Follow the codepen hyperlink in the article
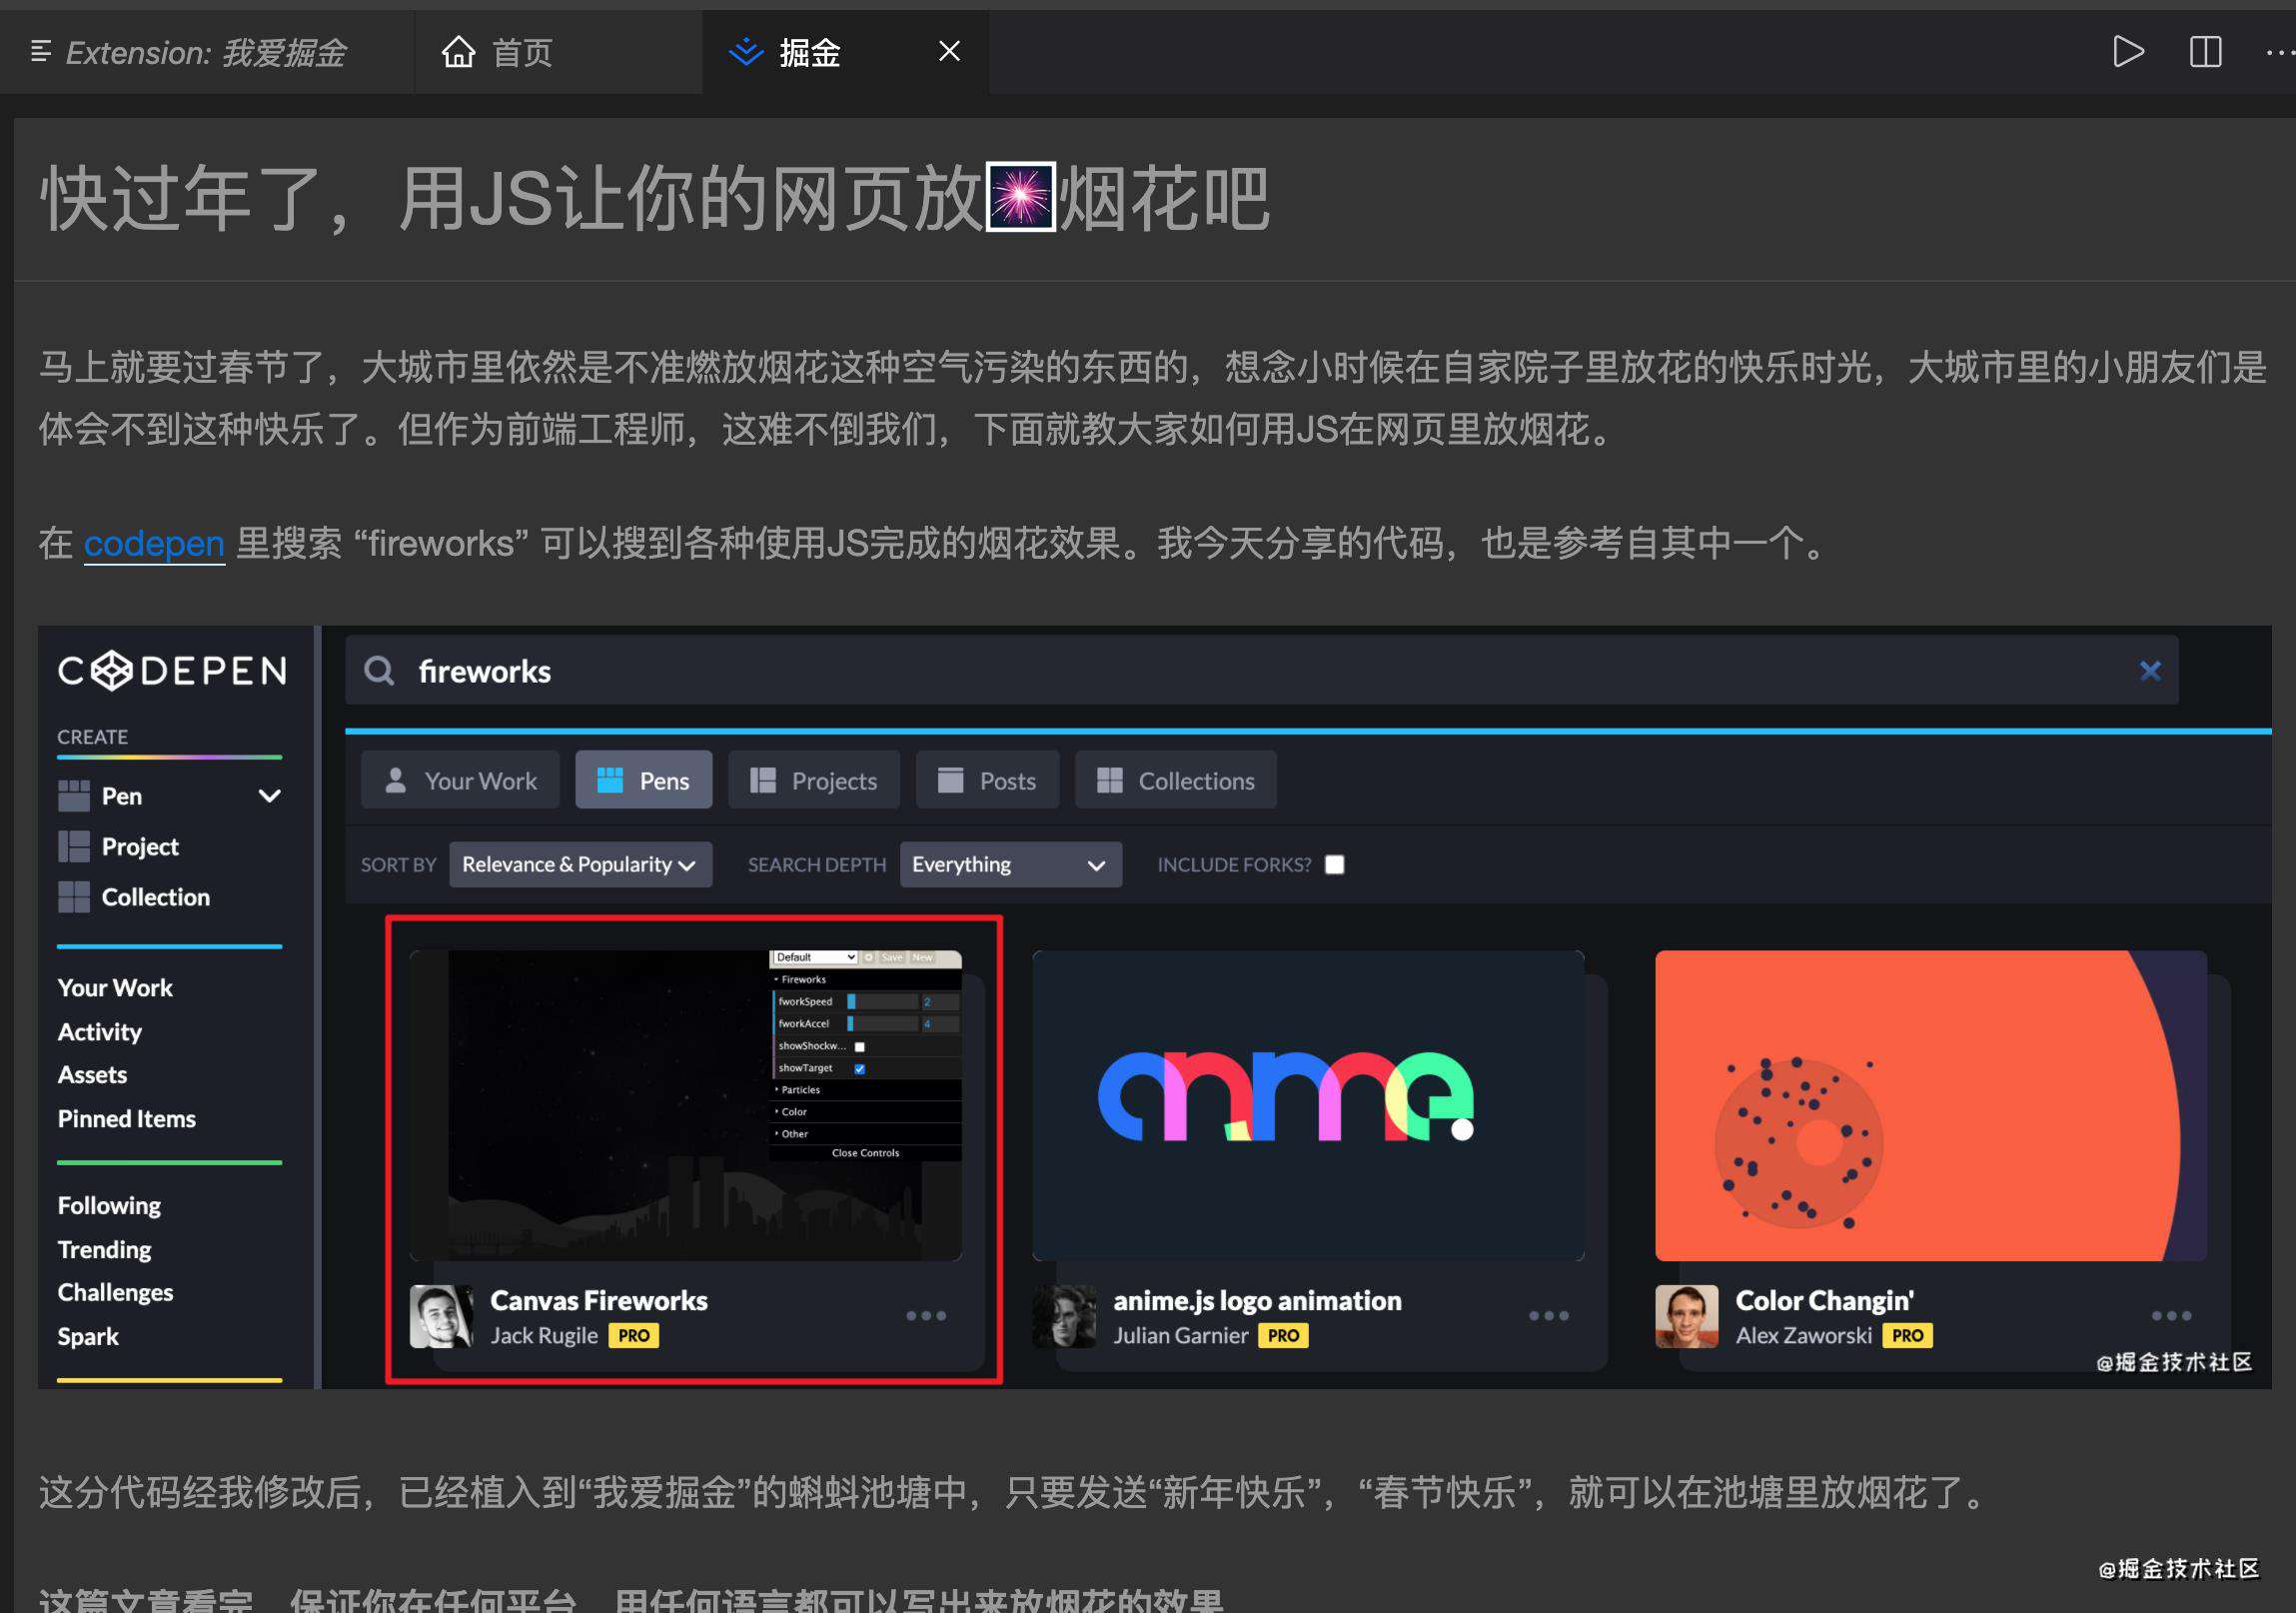The width and height of the screenshot is (2296, 1613). [154, 543]
